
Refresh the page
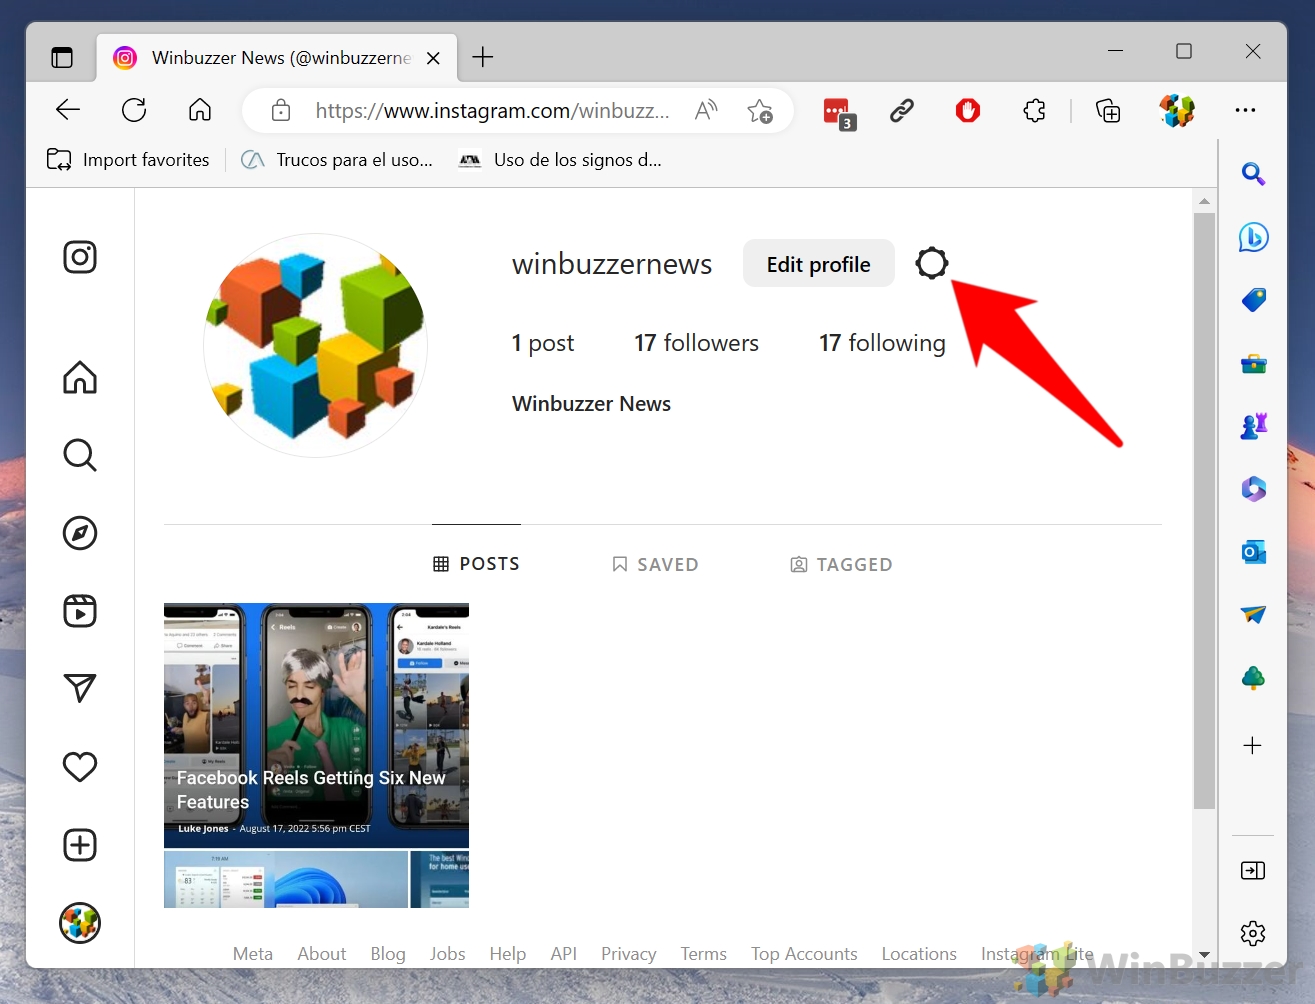click(134, 110)
